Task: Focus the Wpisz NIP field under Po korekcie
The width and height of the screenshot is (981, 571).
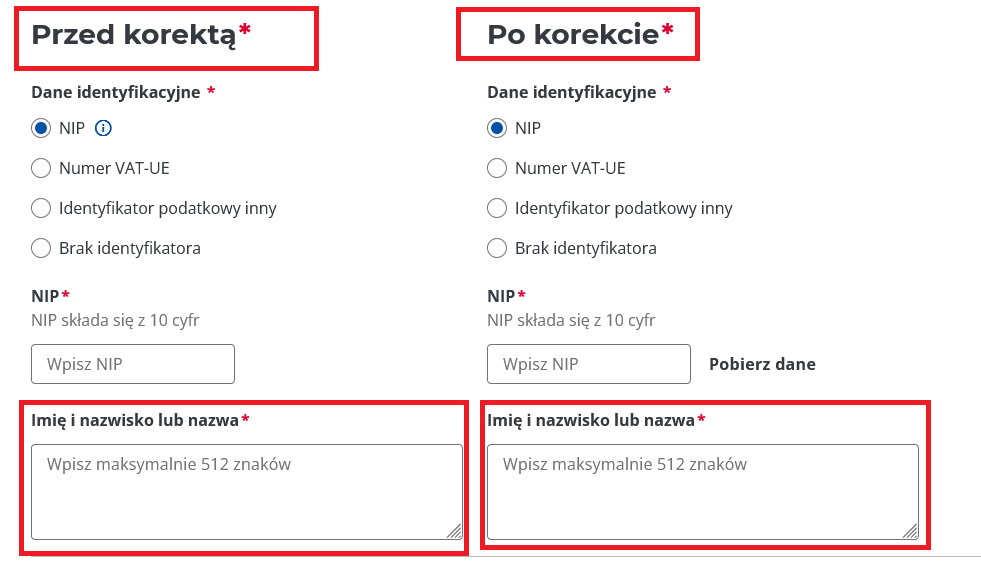Action: point(589,364)
